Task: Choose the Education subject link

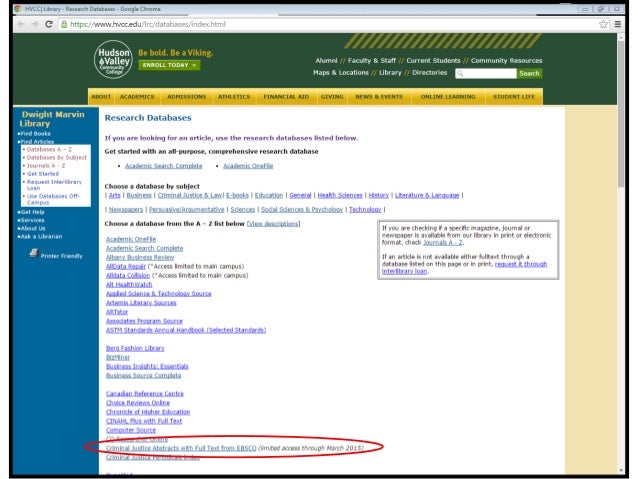Action: pyautogui.click(x=269, y=195)
